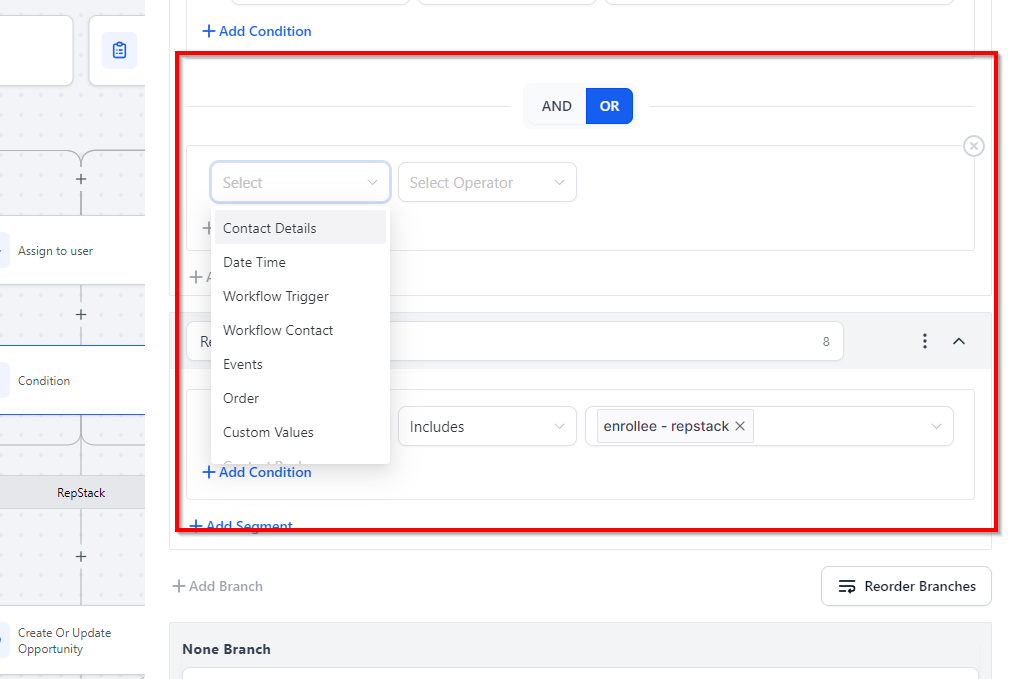Image resolution: width=1010 pixels, height=679 pixels.
Task: Remove the 'enrollee - repstack' tag
Action: click(x=740, y=426)
